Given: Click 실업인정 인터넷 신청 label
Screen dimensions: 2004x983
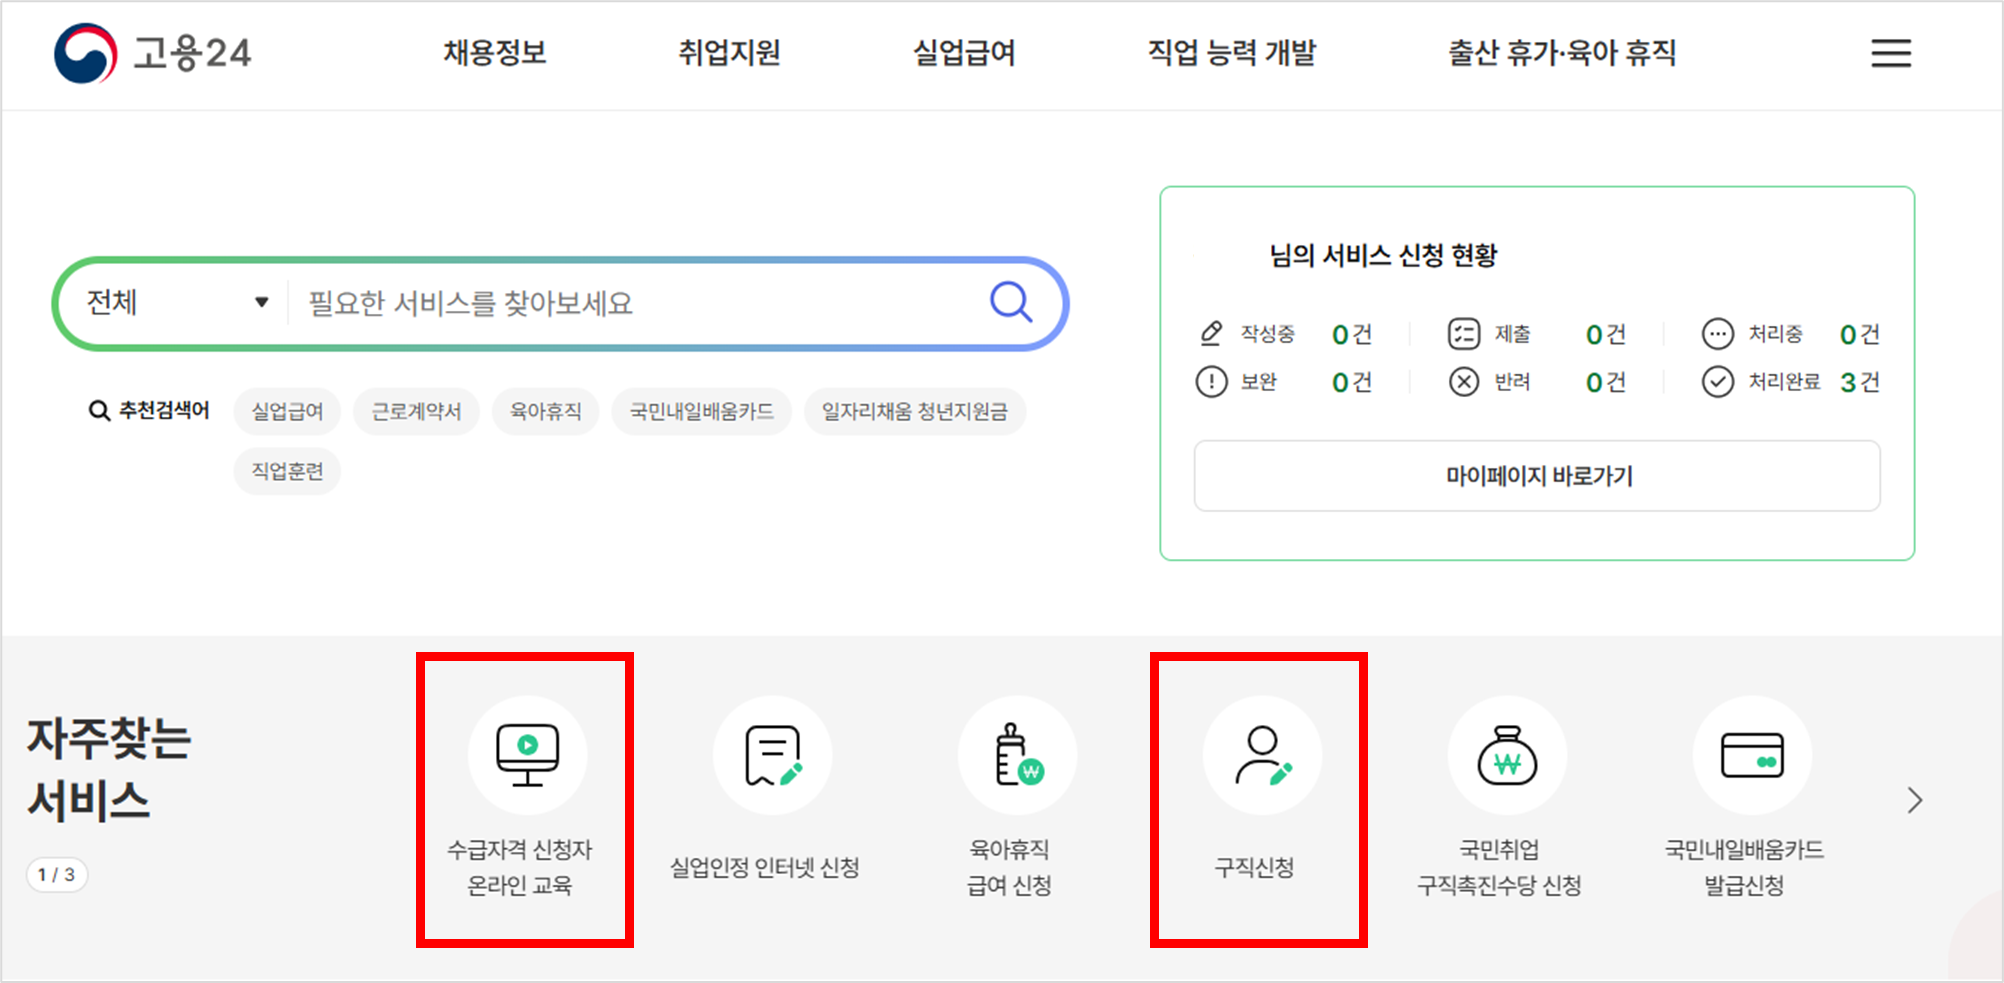Looking at the screenshot, I should 765,867.
